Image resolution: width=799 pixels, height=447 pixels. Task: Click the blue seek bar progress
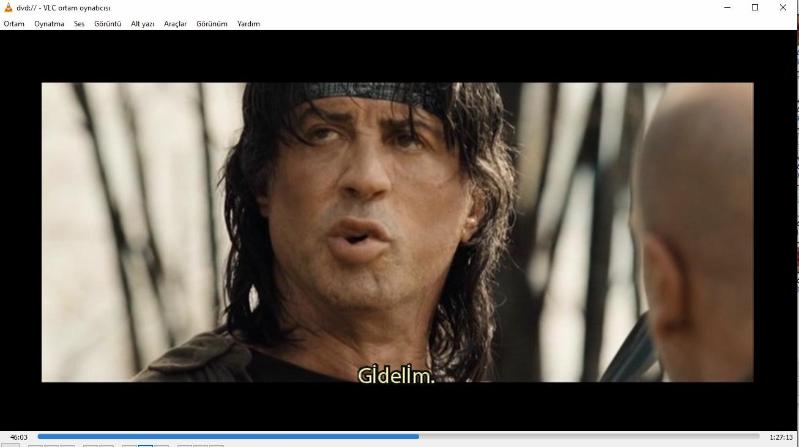click(x=228, y=436)
